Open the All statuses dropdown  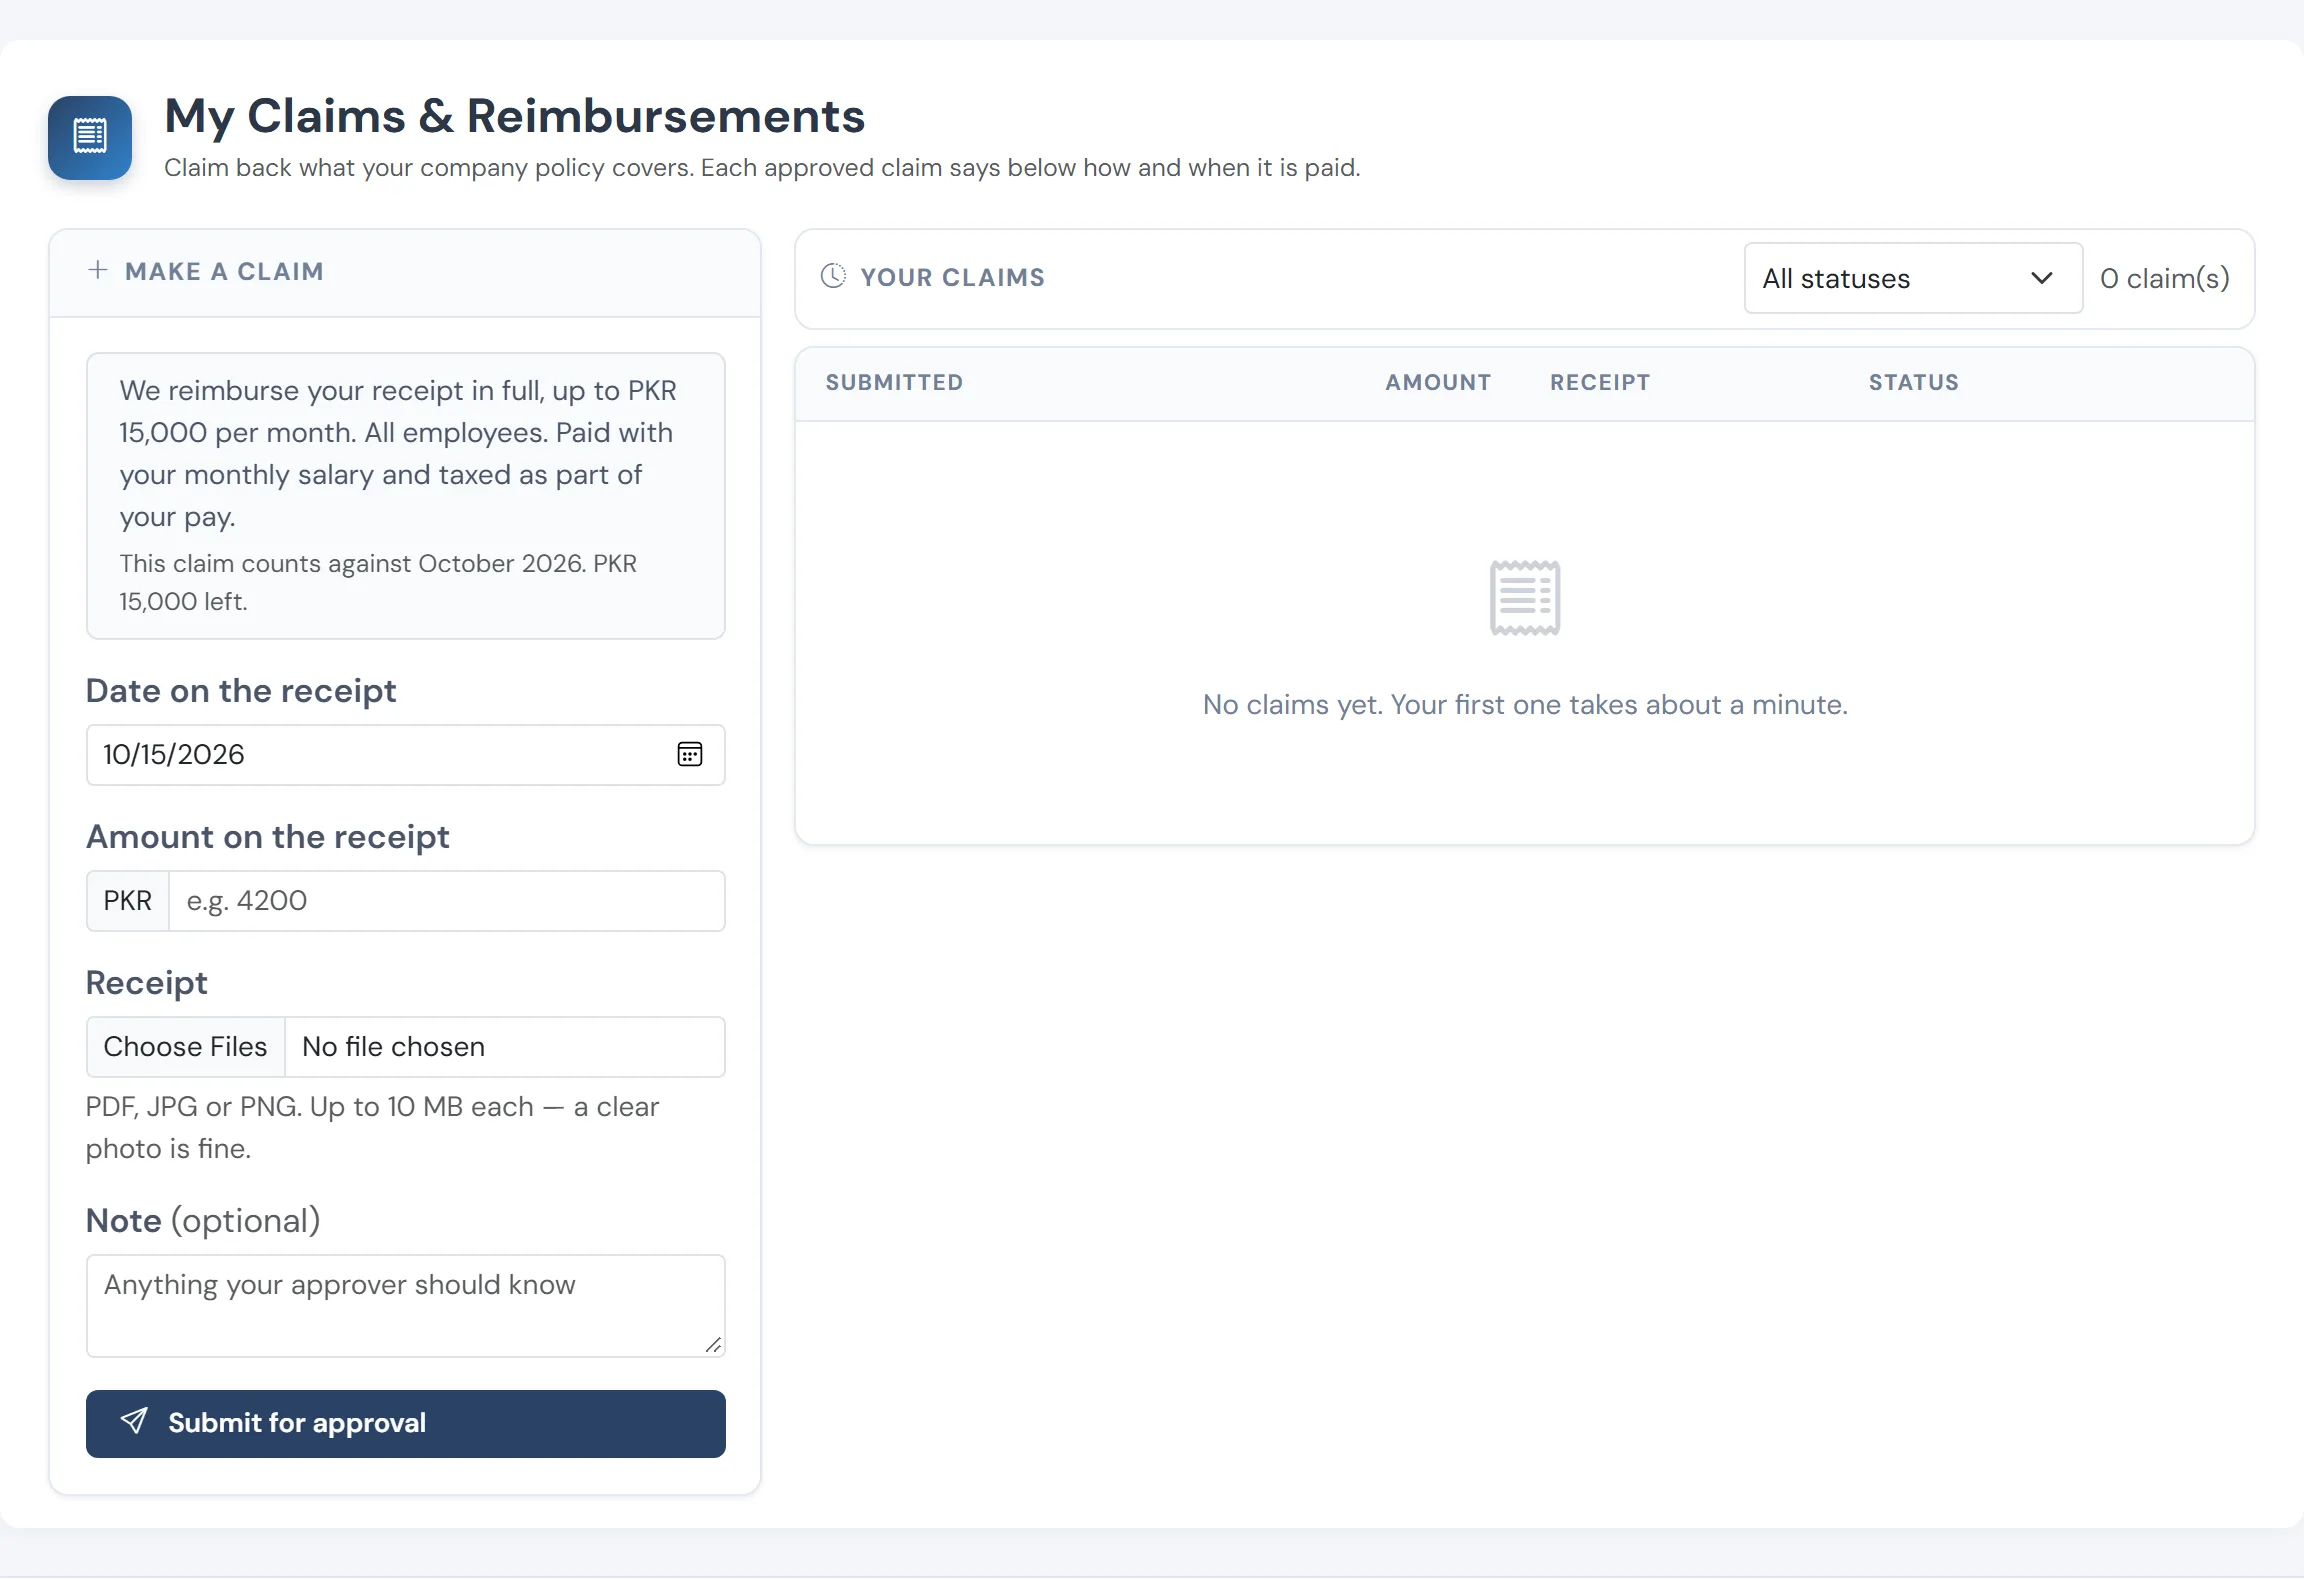click(x=1913, y=278)
